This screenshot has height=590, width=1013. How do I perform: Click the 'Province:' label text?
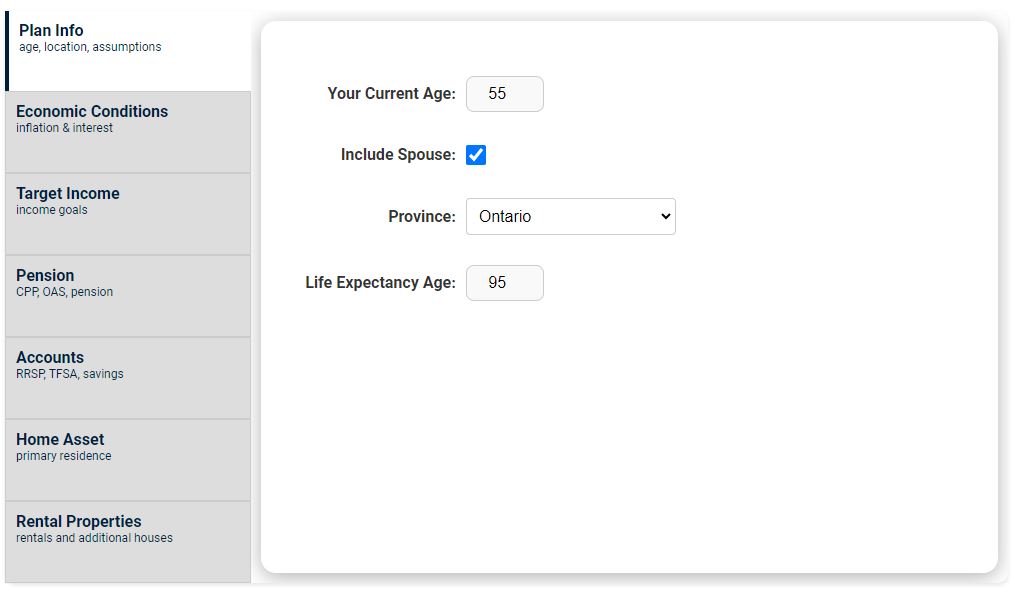tap(422, 217)
